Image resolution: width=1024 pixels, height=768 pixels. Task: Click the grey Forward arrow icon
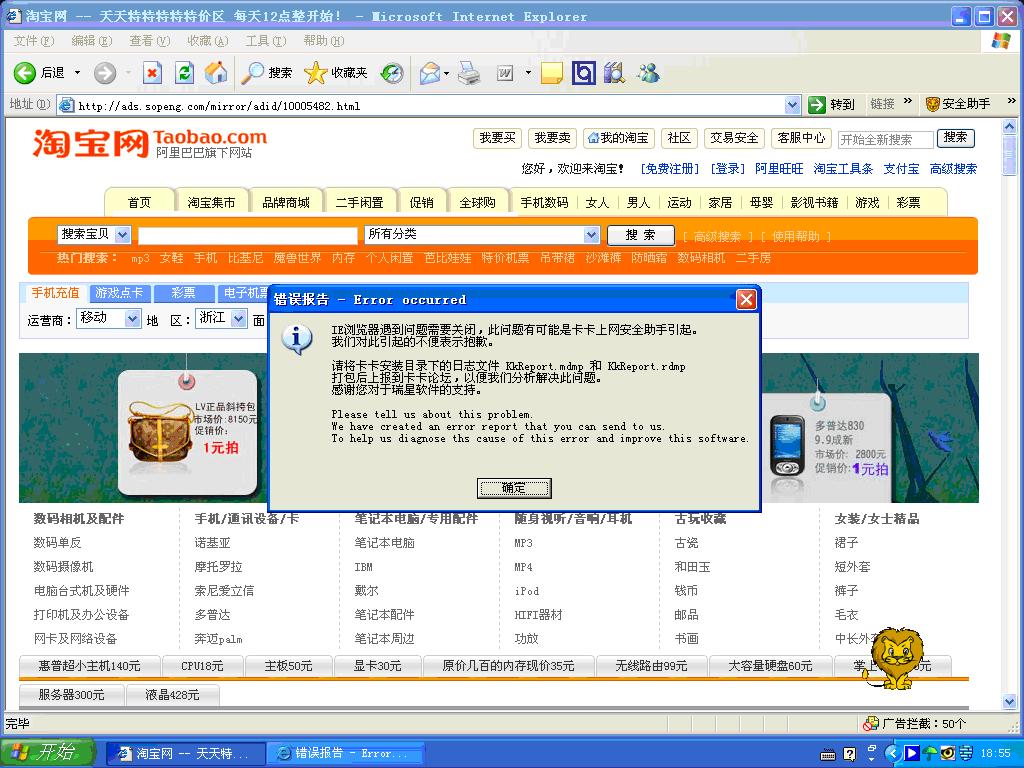tap(104, 72)
